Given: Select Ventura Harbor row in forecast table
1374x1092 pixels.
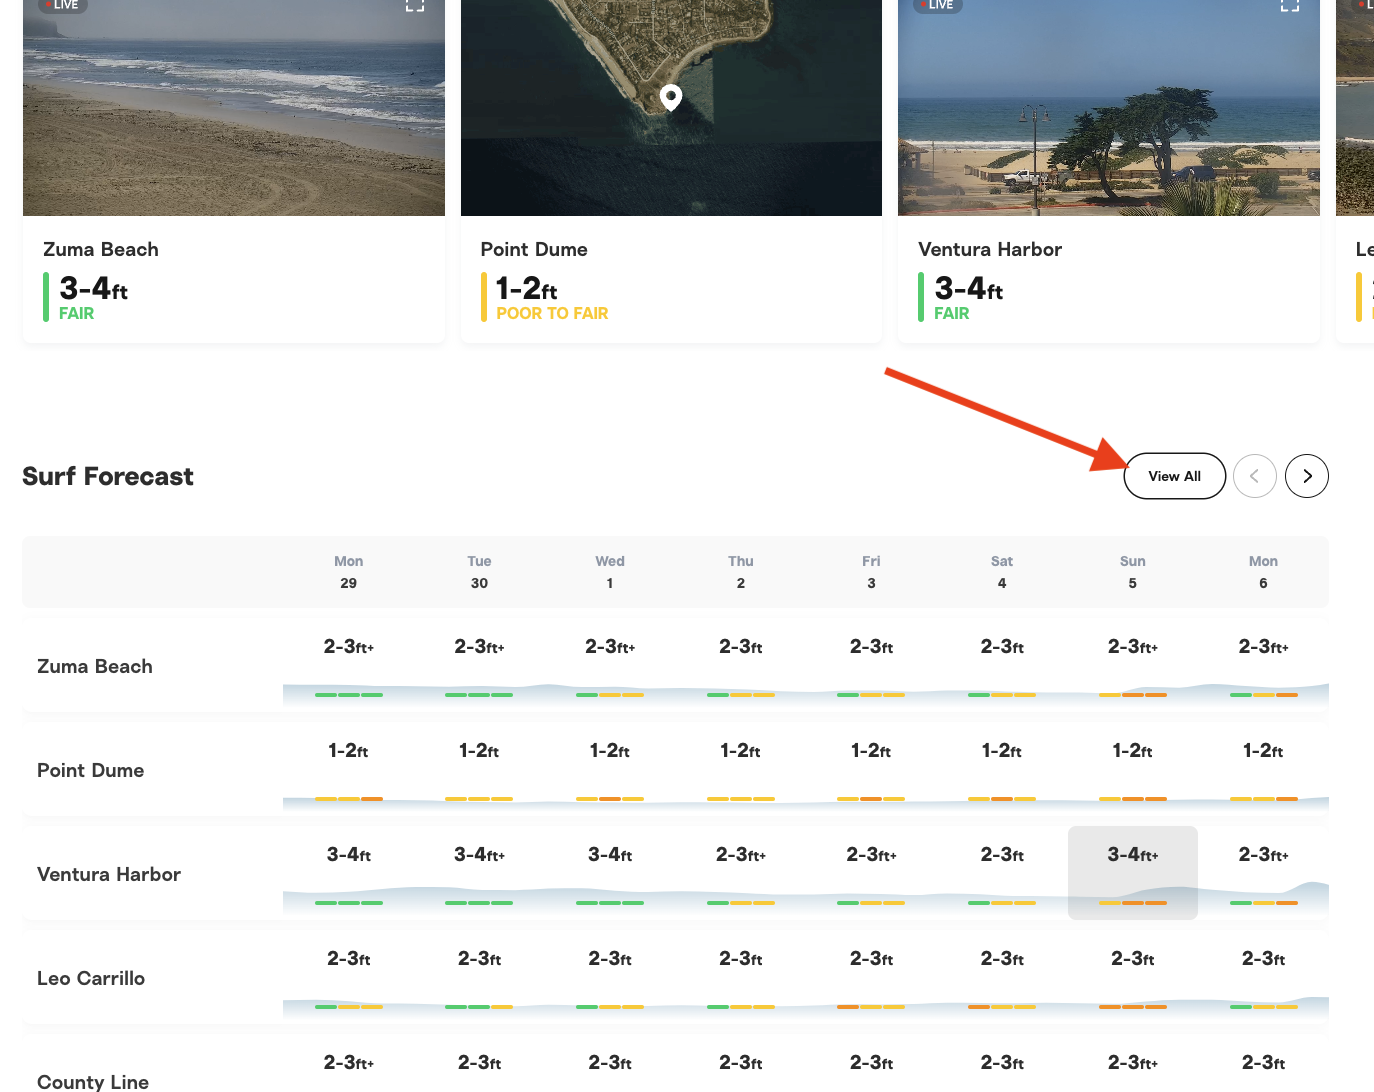Looking at the screenshot, I should click(109, 874).
